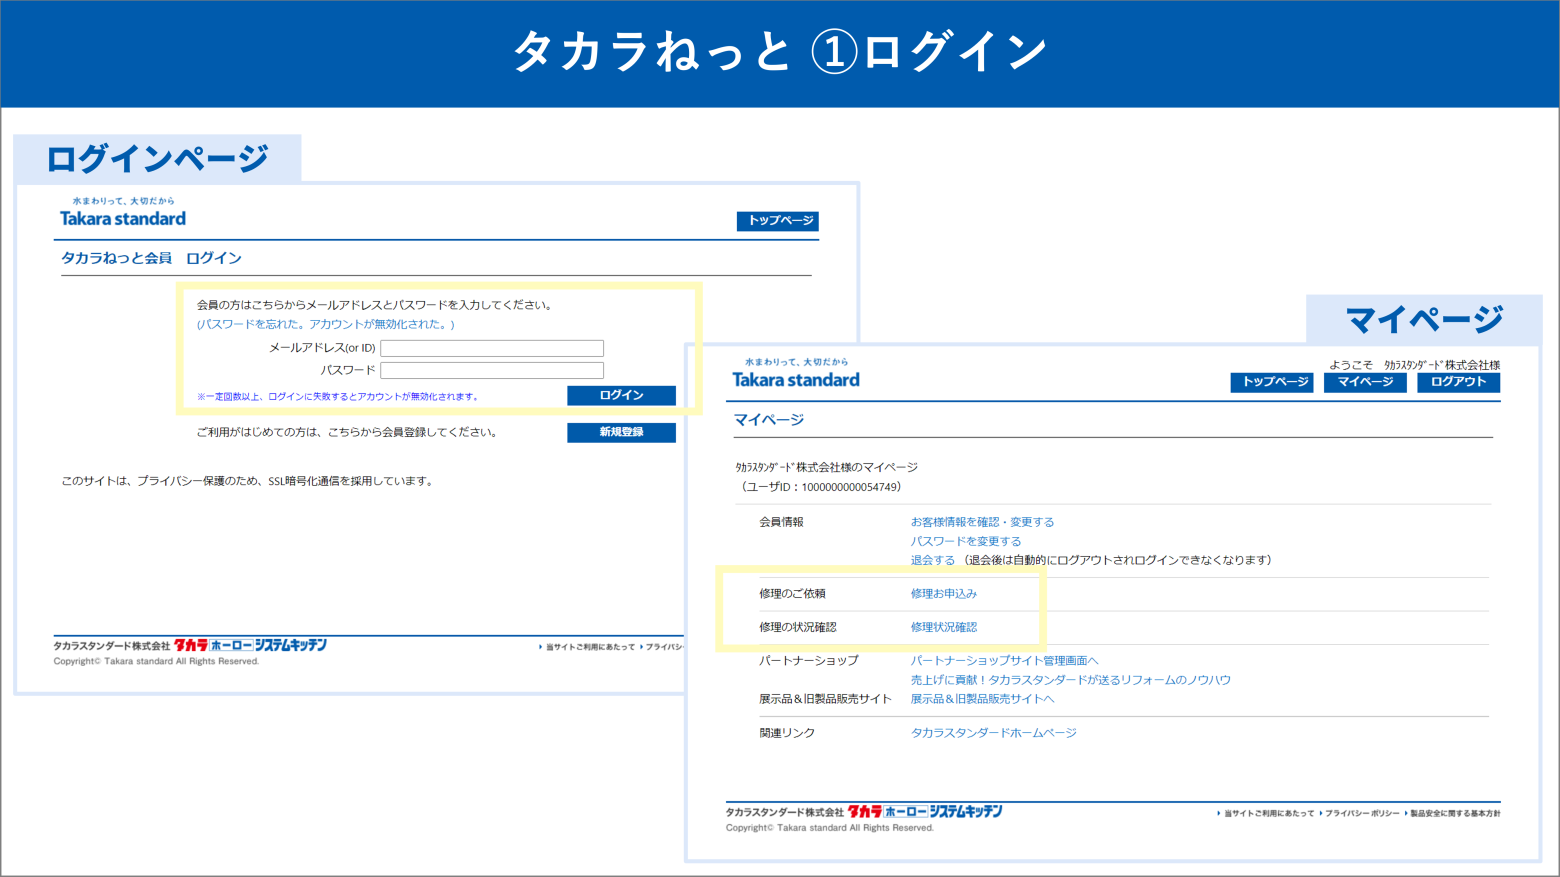This screenshot has height=877, width=1560.
Task: Click the トップページ button on マイページ
Action: point(1272,382)
